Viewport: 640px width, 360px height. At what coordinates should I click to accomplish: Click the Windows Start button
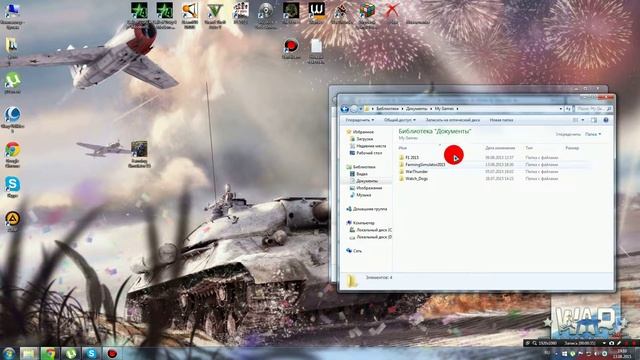8,353
